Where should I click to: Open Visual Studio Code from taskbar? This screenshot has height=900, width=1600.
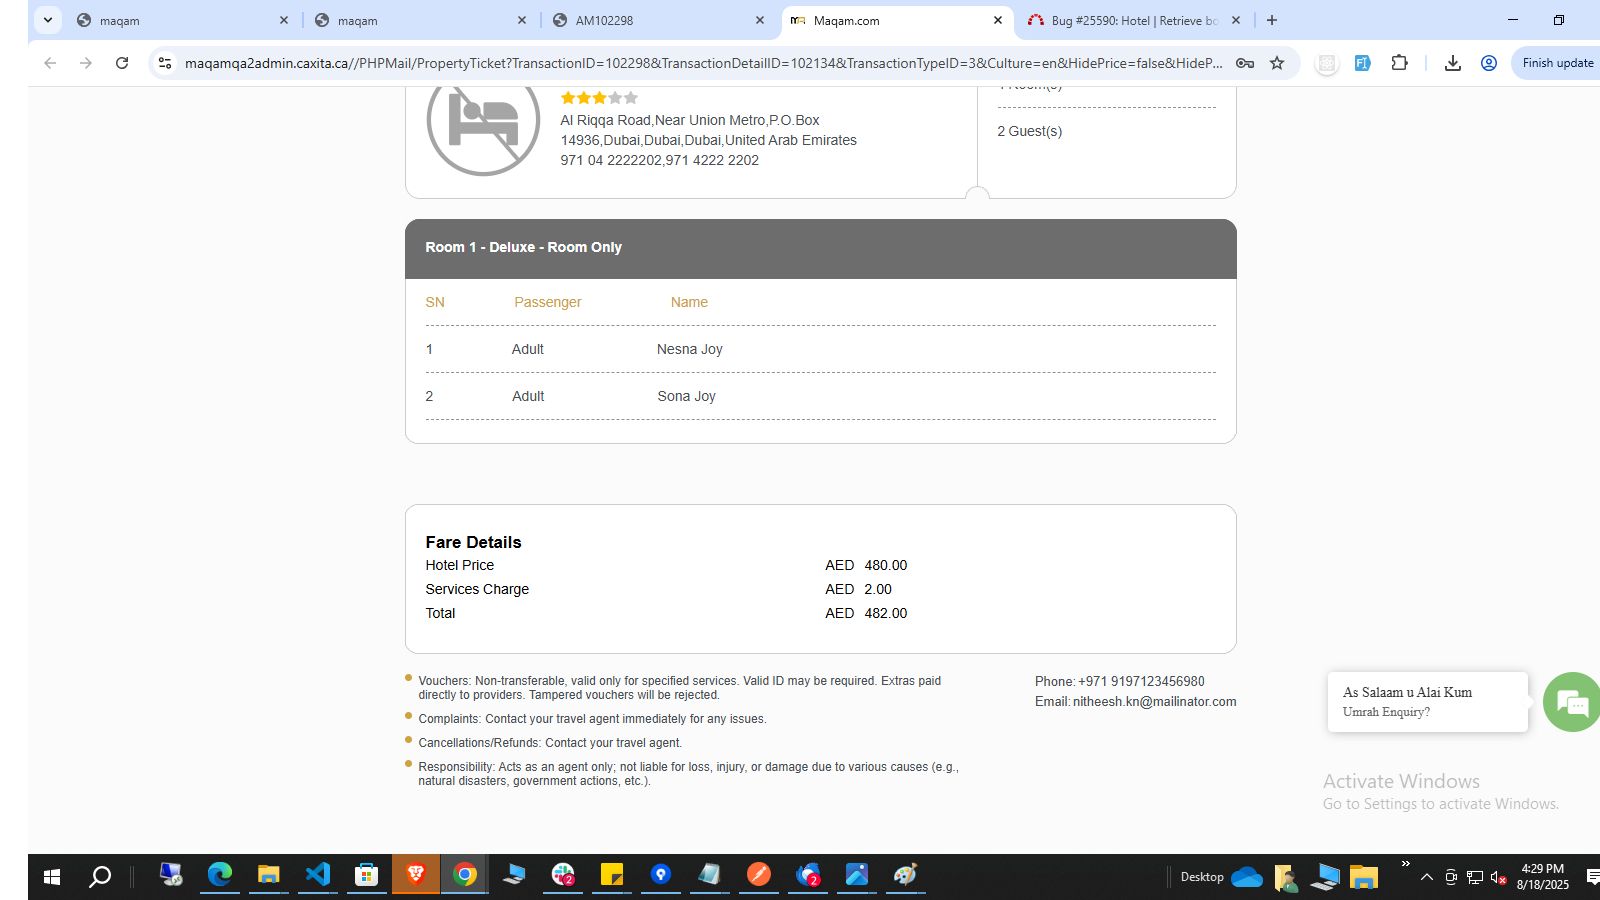[317, 875]
